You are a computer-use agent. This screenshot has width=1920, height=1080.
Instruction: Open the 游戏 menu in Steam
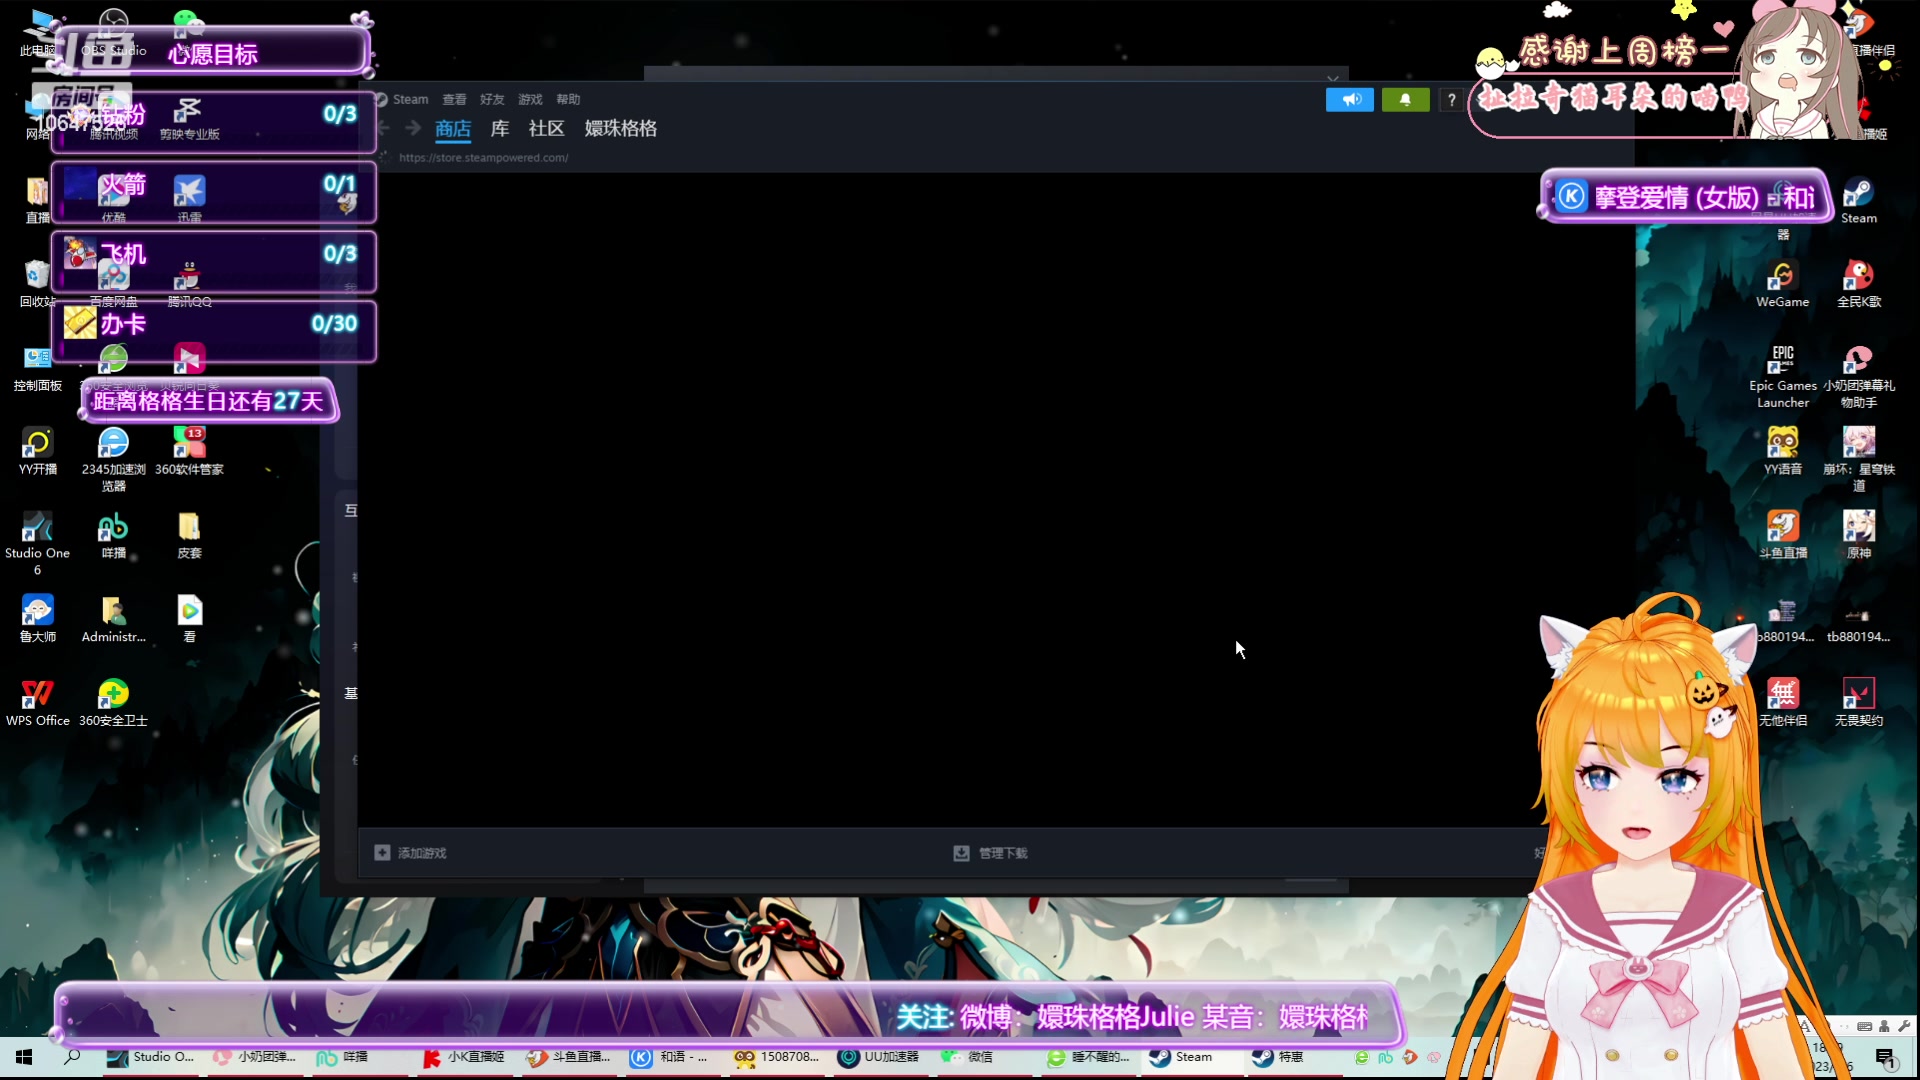[x=530, y=99]
